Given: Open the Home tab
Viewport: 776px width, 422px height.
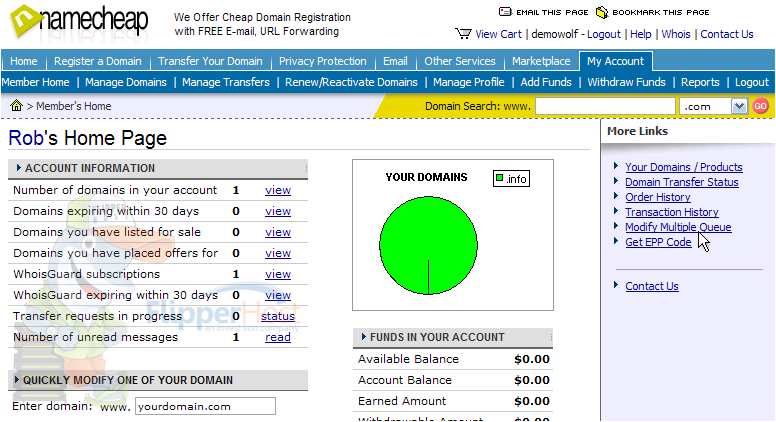Looking at the screenshot, I should (24, 61).
